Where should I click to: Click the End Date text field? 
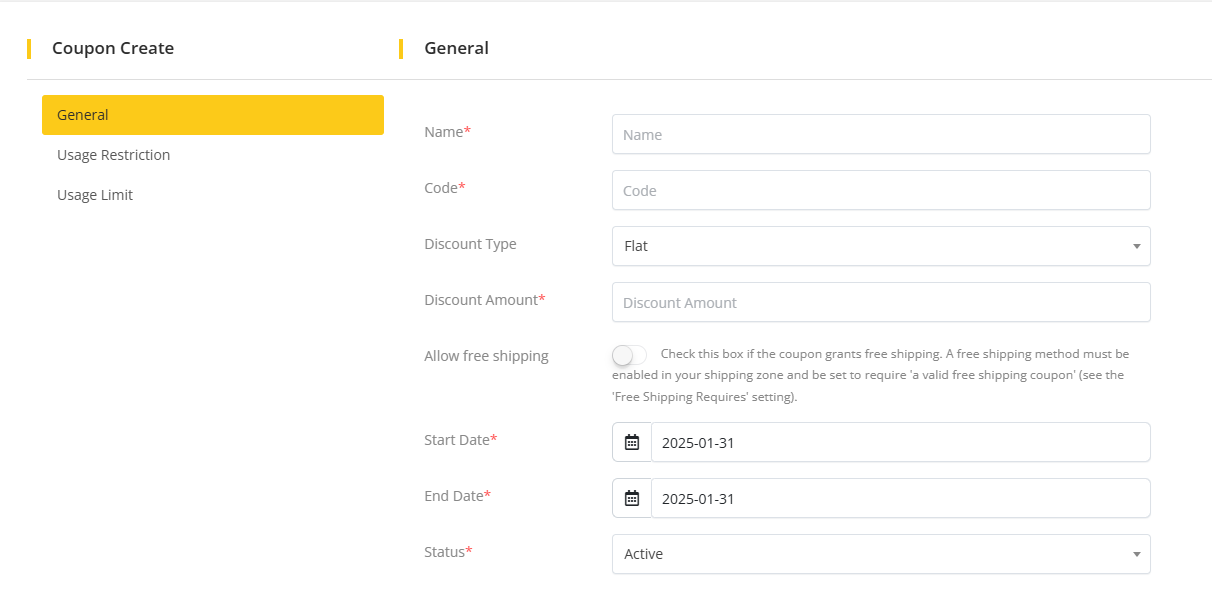tap(900, 498)
